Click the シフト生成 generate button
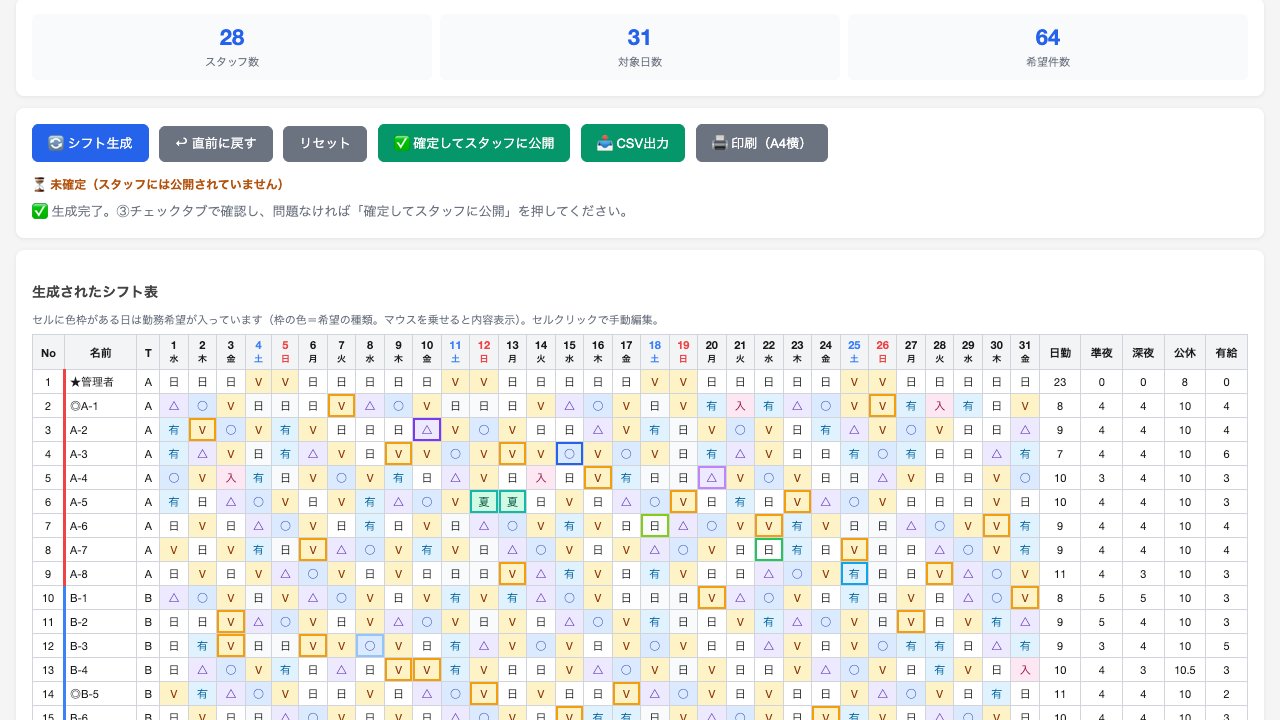Image resolution: width=1280 pixels, height=720 pixels. click(x=90, y=143)
